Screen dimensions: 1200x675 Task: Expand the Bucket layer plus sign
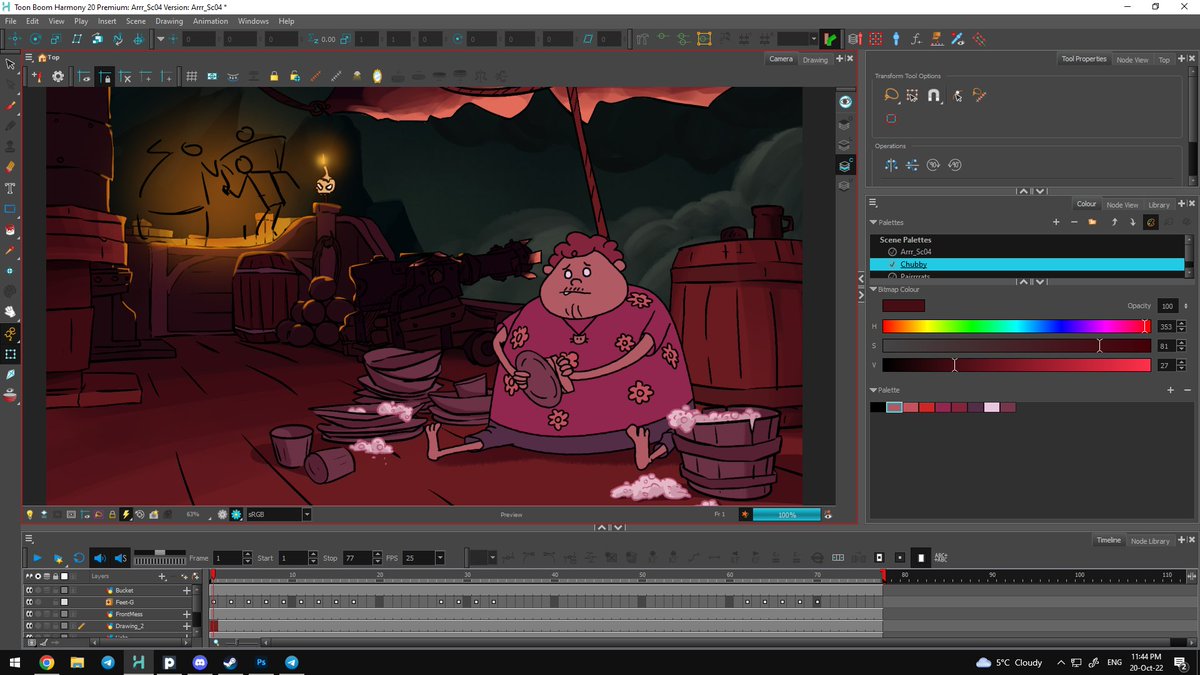pyautogui.click(x=186, y=591)
